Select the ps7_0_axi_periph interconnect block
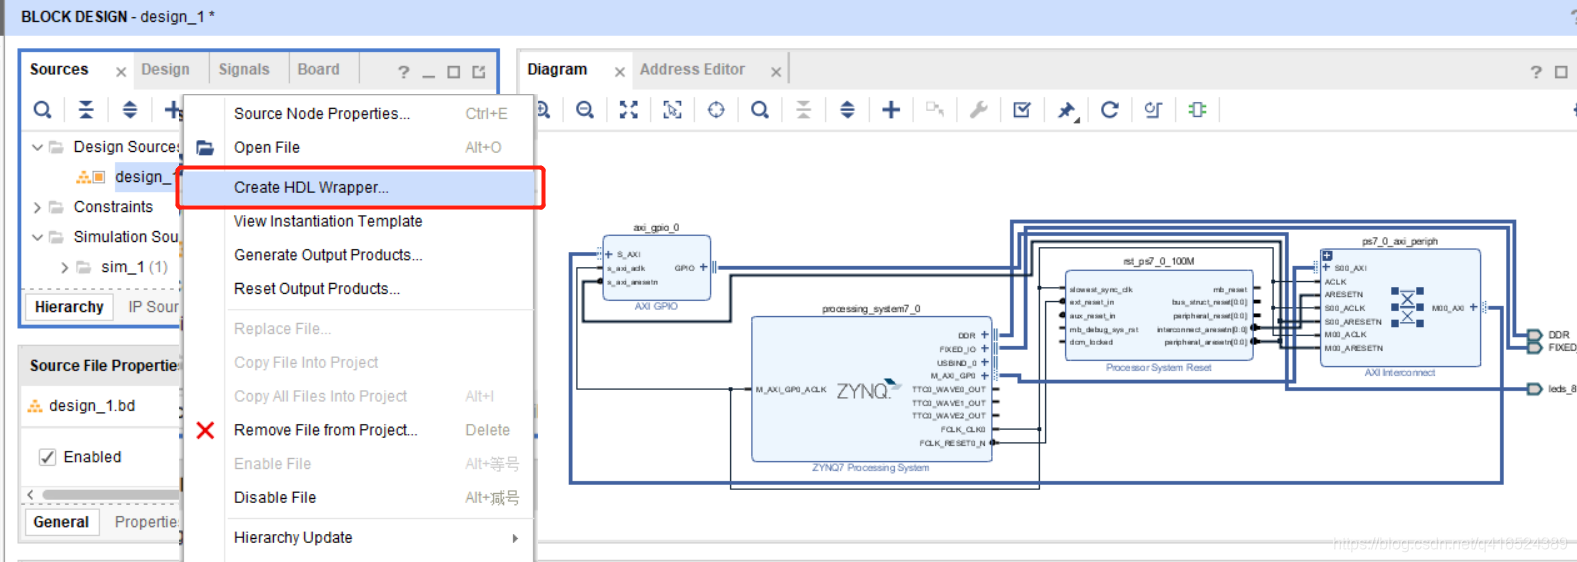1577x562 pixels. 1400,308
